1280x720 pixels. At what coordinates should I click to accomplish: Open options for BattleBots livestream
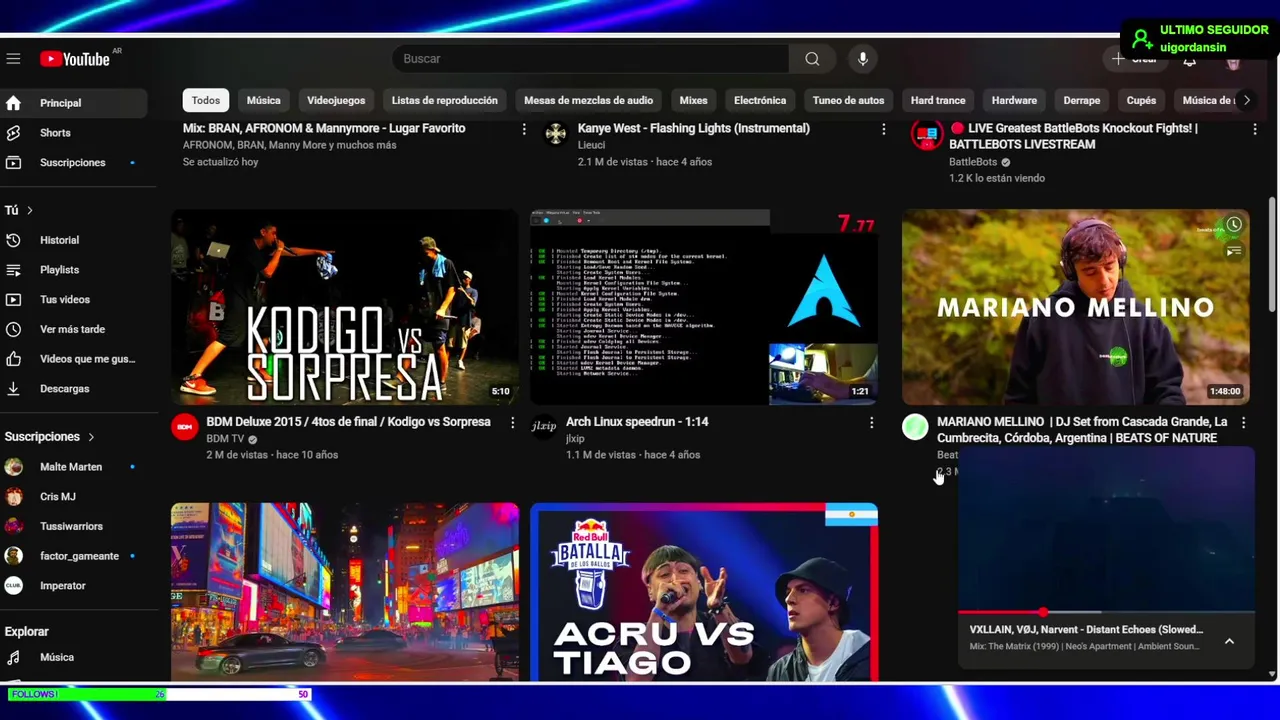(1255, 129)
